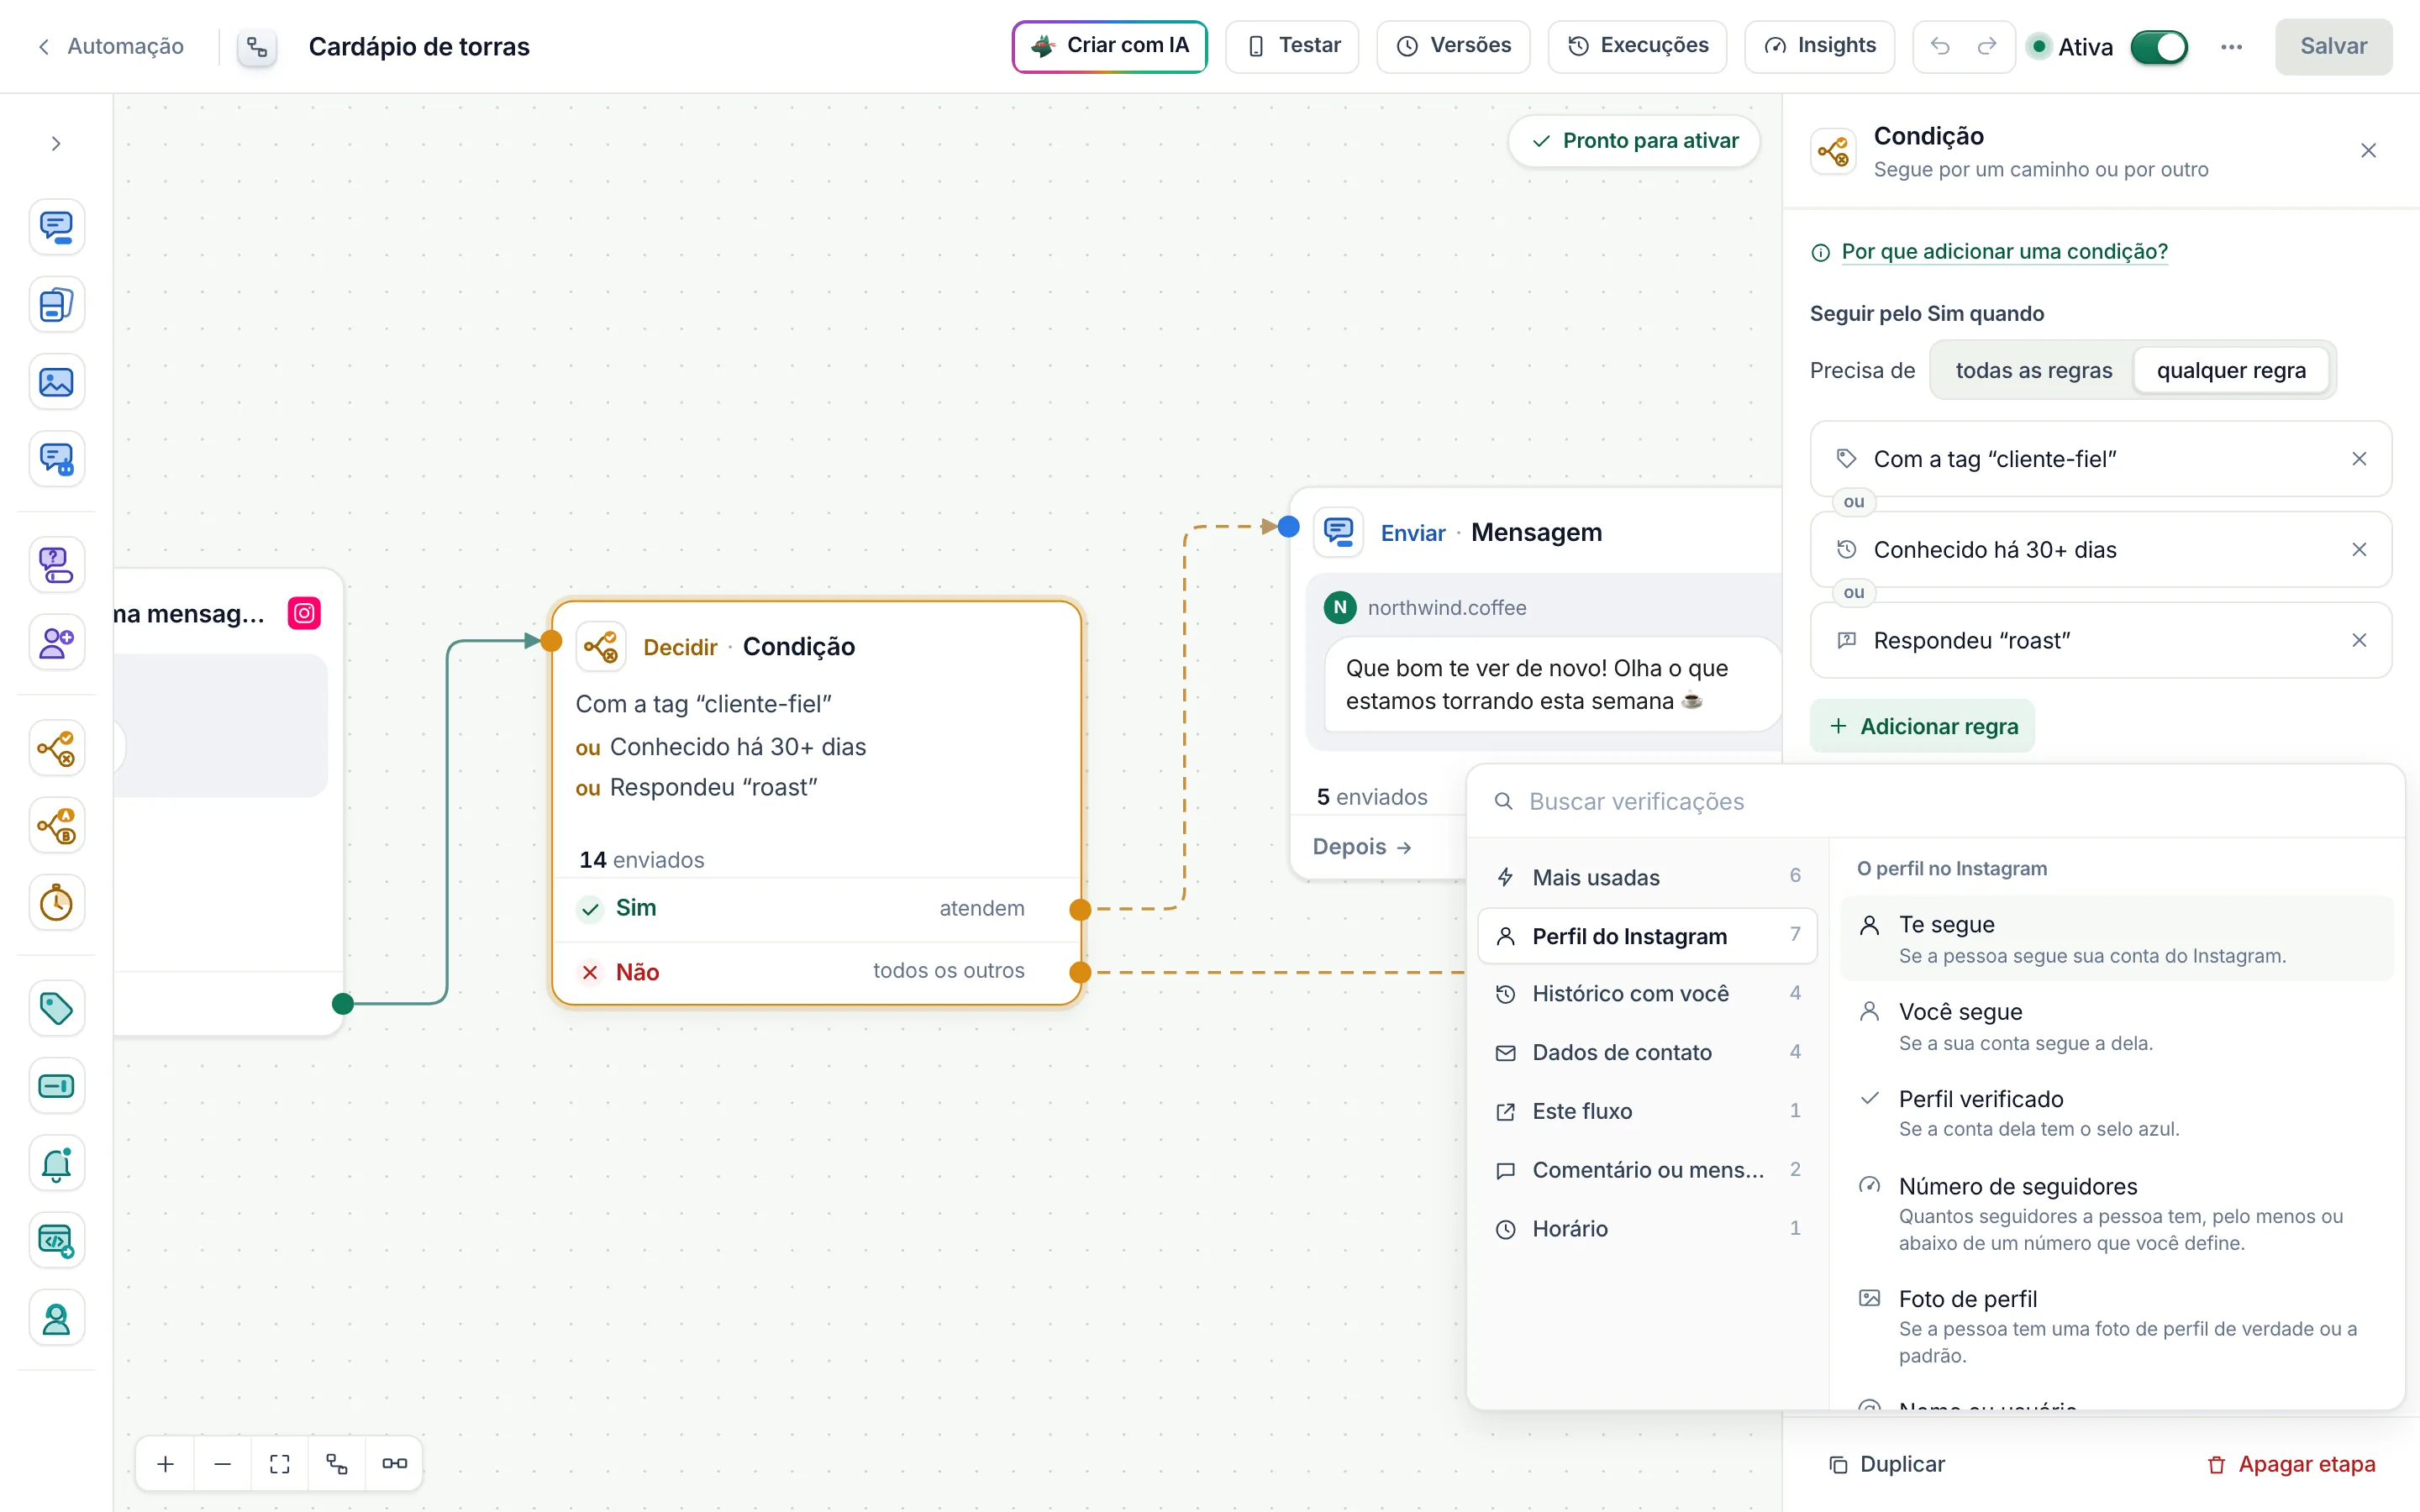Toggle the Ativa switch off
The width and height of the screenshot is (2420, 1512).
coord(2159,47)
